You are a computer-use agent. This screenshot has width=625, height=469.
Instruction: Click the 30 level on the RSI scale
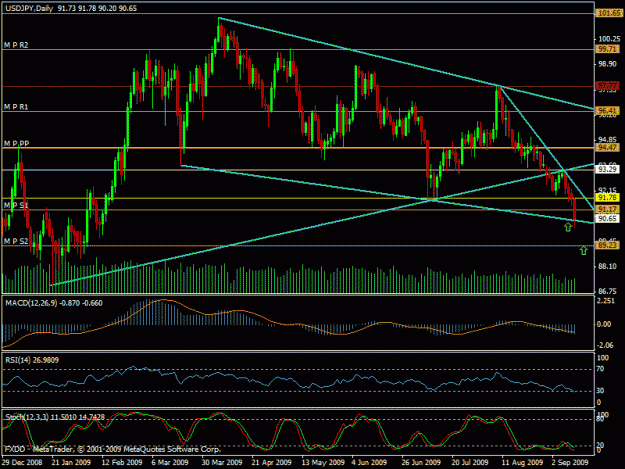[600, 391]
